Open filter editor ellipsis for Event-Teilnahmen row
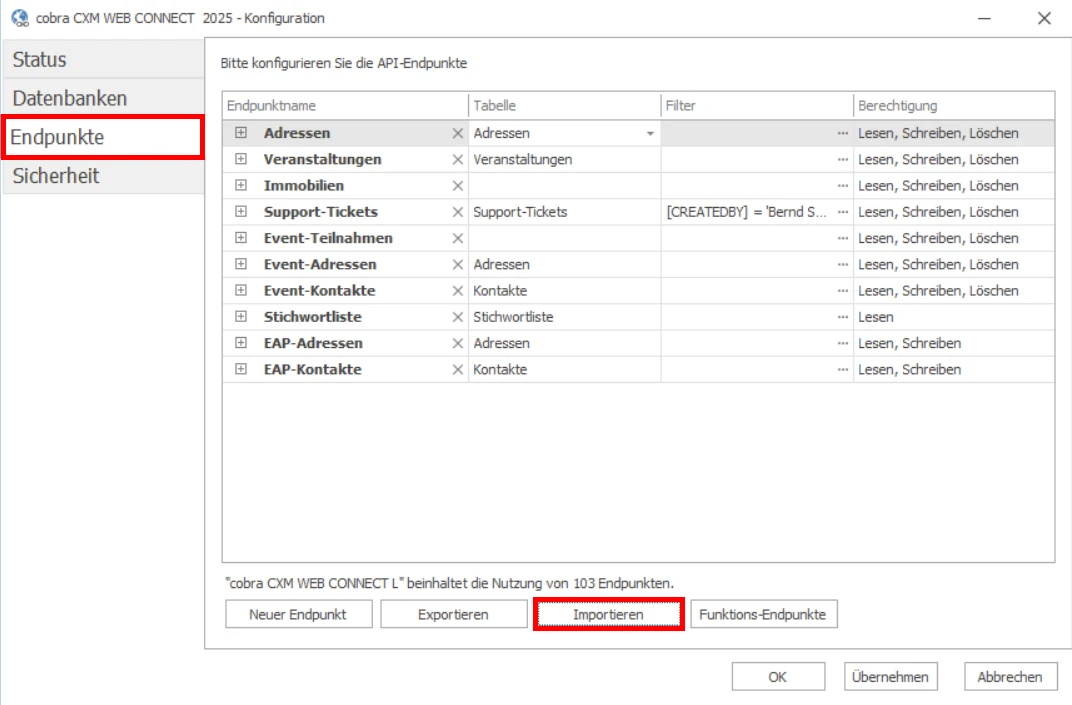The height and width of the screenshot is (705, 1072). pos(842,238)
